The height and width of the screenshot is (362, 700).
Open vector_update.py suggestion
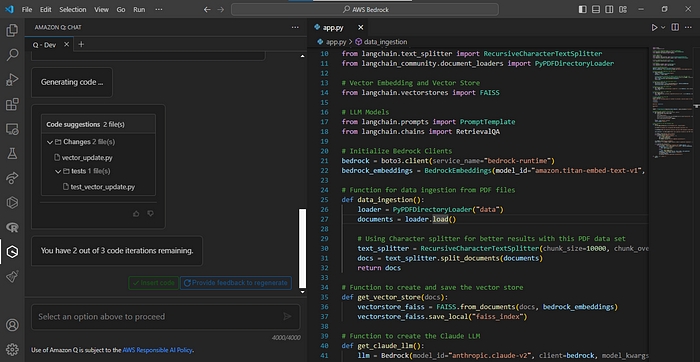tap(83, 158)
